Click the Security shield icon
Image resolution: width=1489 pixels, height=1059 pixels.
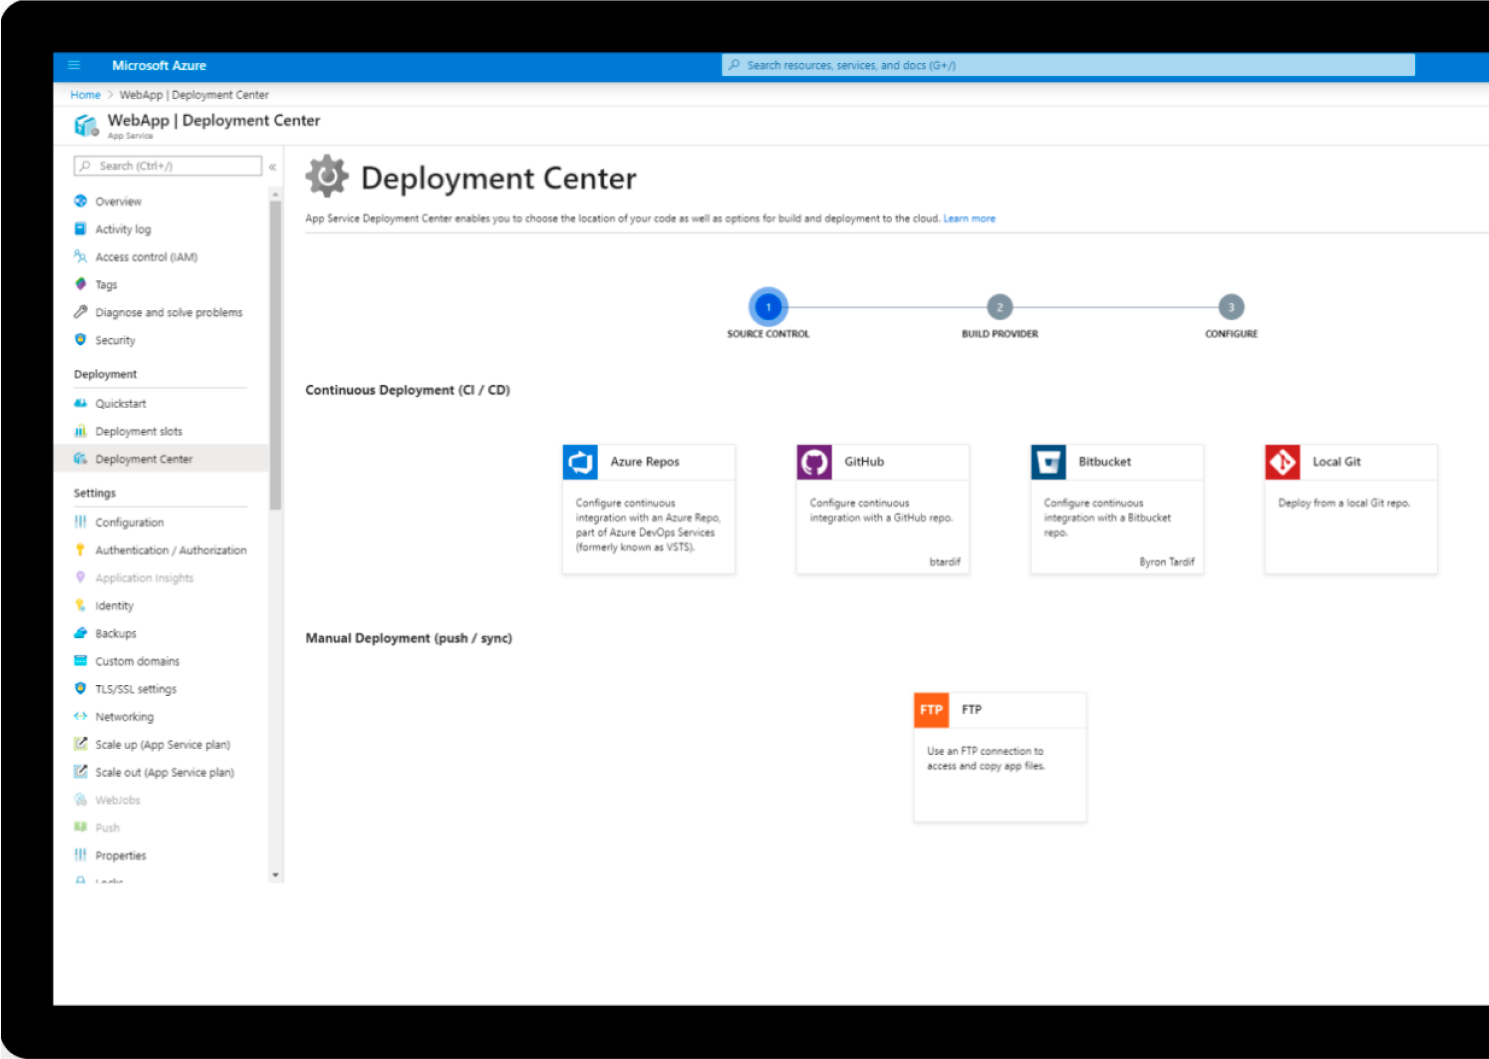(x=80, y=340)
